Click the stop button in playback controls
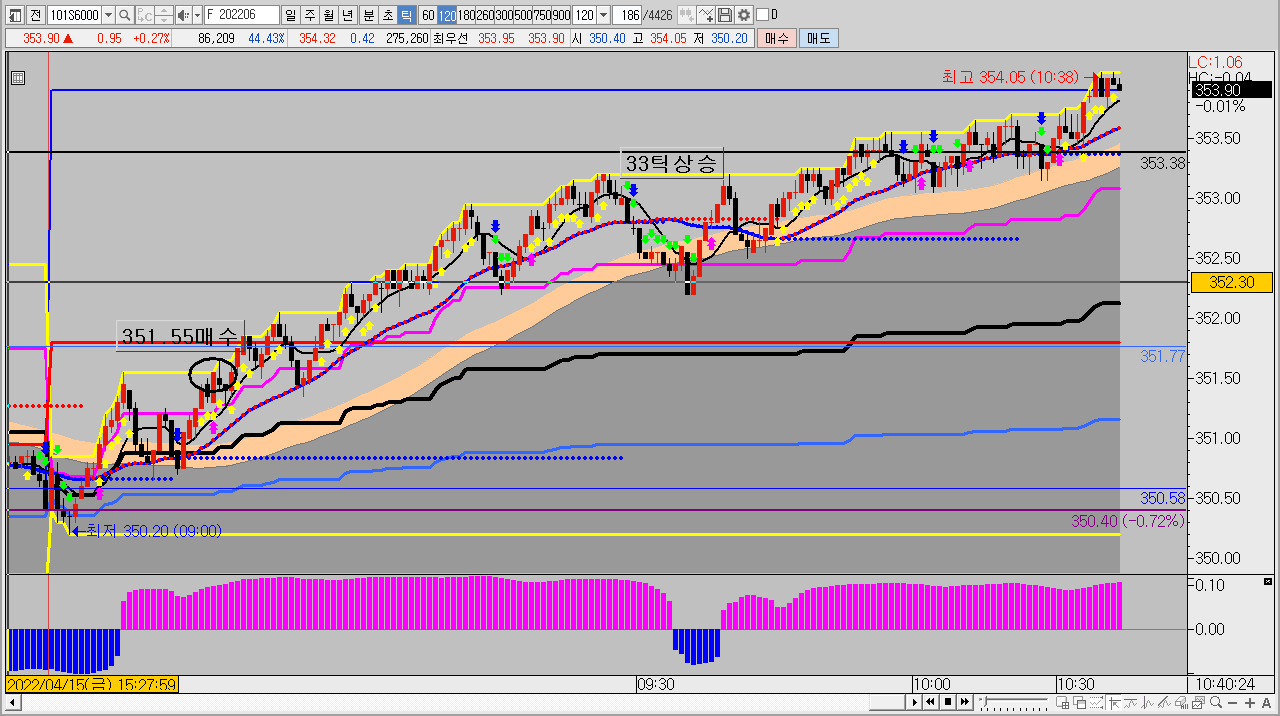 click(x=948, y=702)
